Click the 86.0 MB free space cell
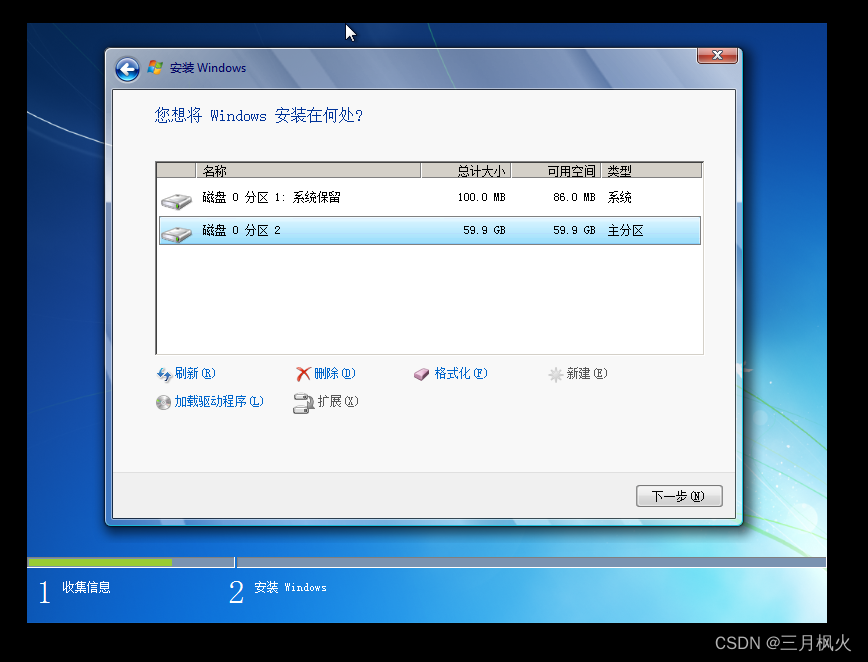Image resolution: width=868 pixels, height=662 pixels. pos(574,198)
